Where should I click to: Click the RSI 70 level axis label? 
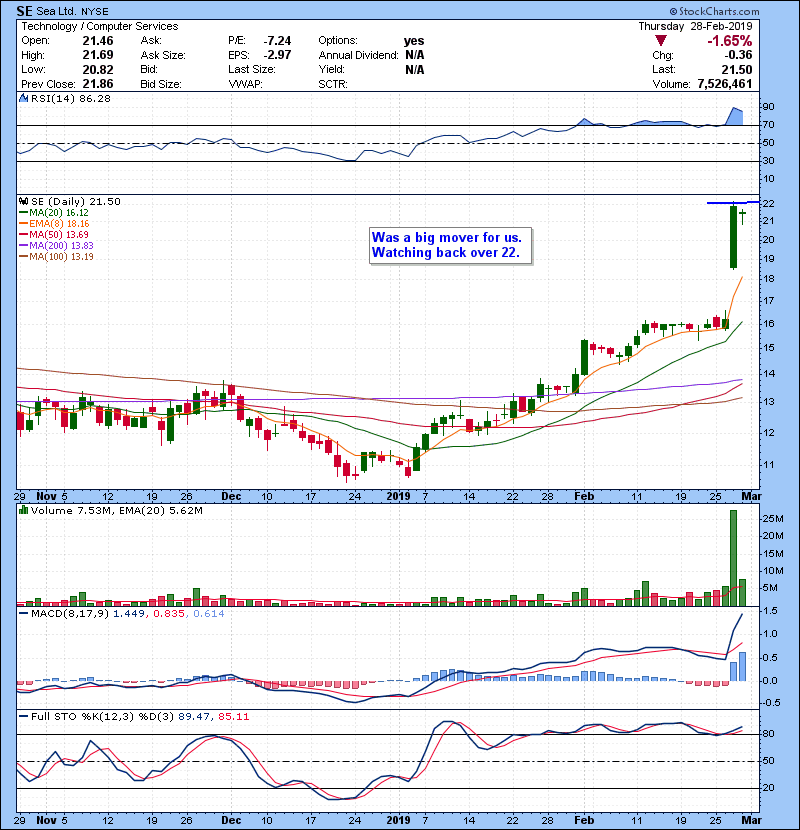768,125
